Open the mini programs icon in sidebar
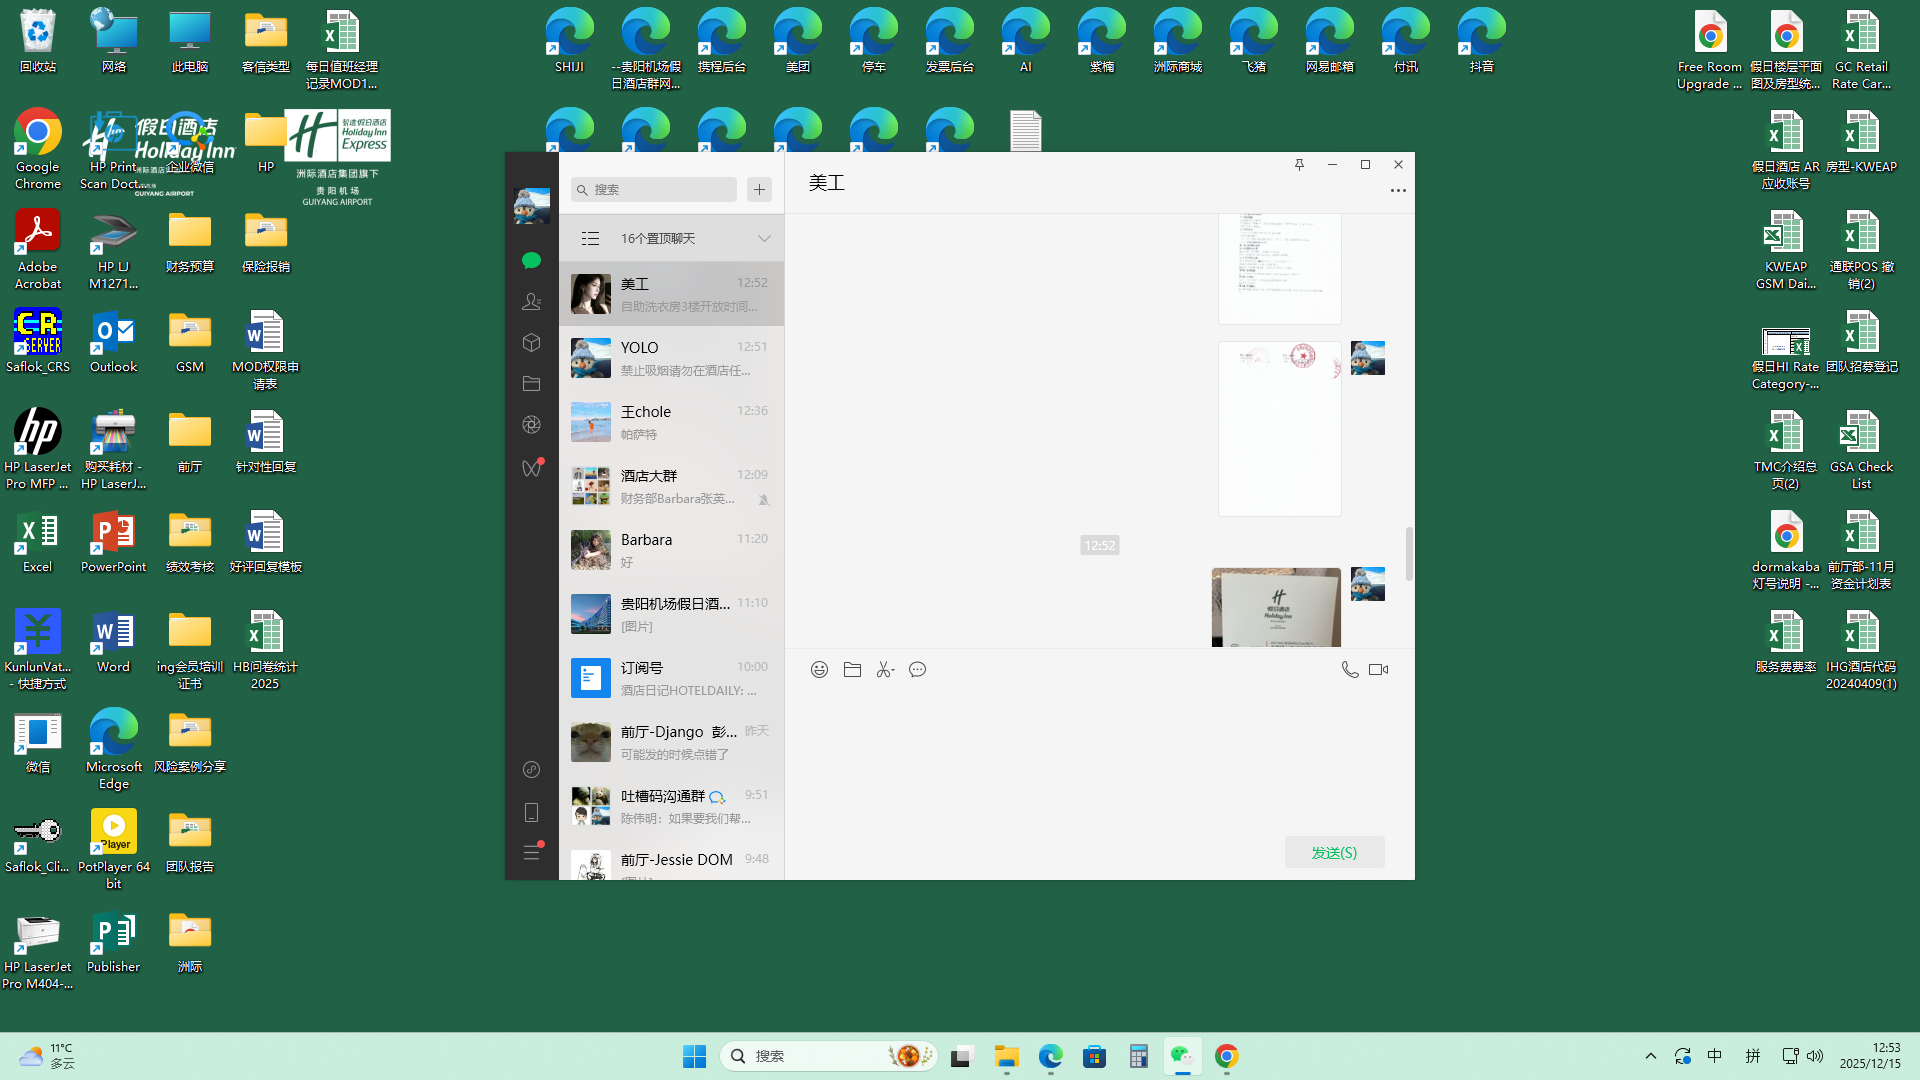The height and width of the screenshot is (1080, 1920). 531,769
